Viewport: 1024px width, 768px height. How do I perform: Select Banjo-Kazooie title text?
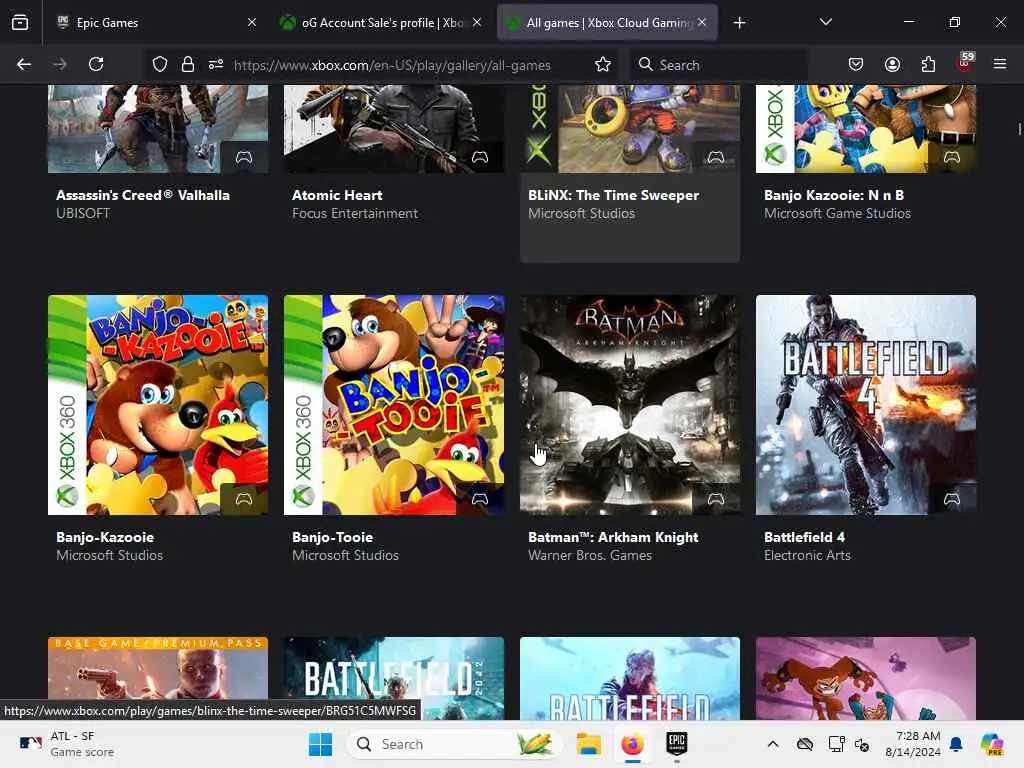click(105, 537)
